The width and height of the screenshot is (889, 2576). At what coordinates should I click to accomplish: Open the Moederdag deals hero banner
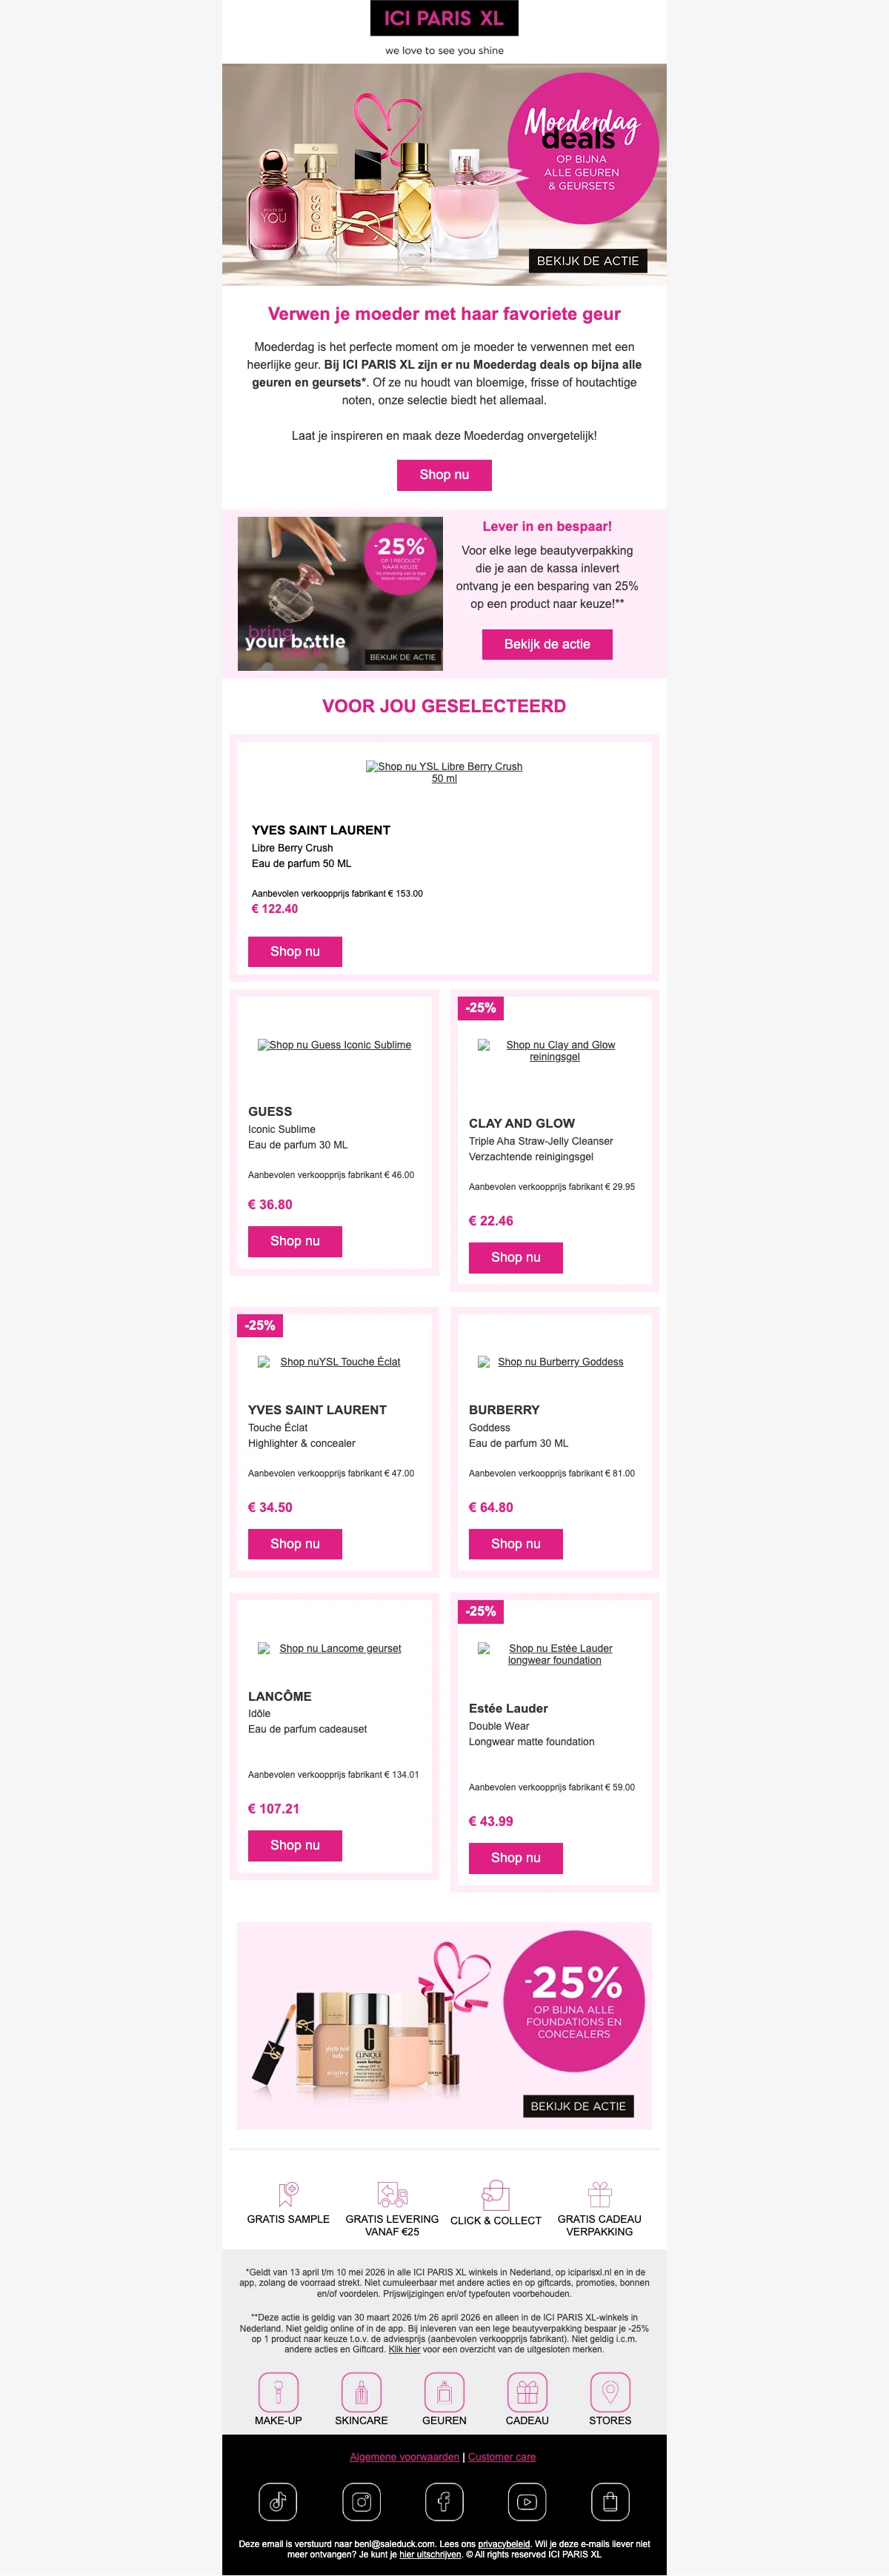(x=444, y=174)
